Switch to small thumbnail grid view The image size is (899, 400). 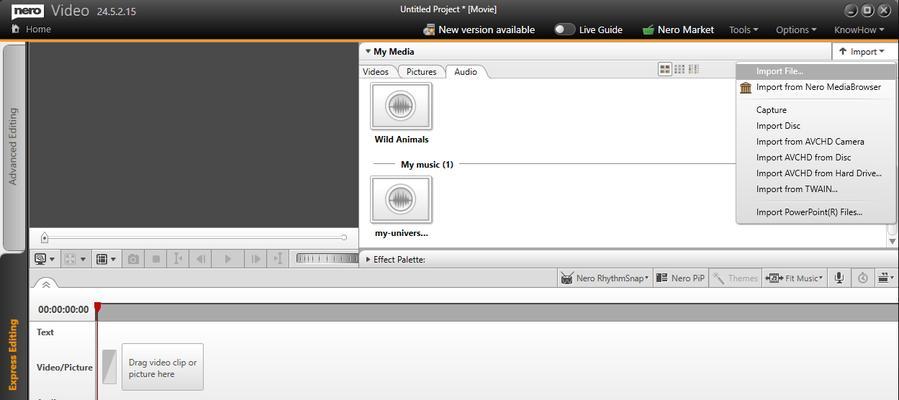click(x=679, y=69)
